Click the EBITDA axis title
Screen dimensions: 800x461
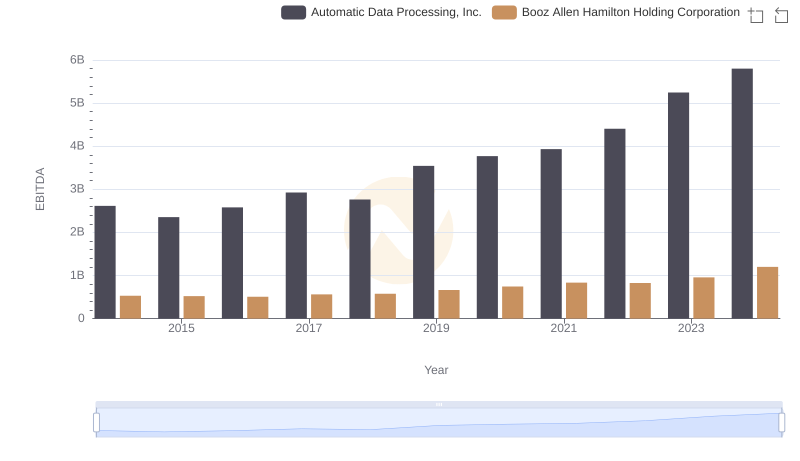(40, 189)
